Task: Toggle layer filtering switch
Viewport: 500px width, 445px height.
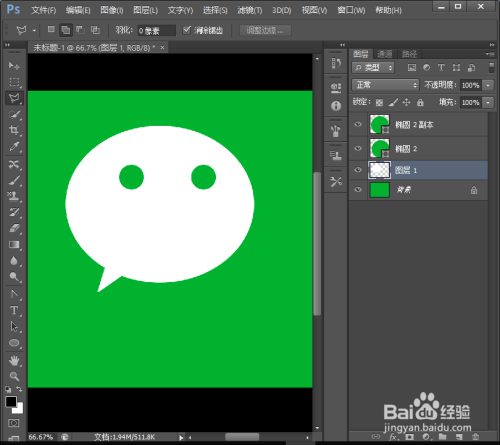Action: coord(491,68)
